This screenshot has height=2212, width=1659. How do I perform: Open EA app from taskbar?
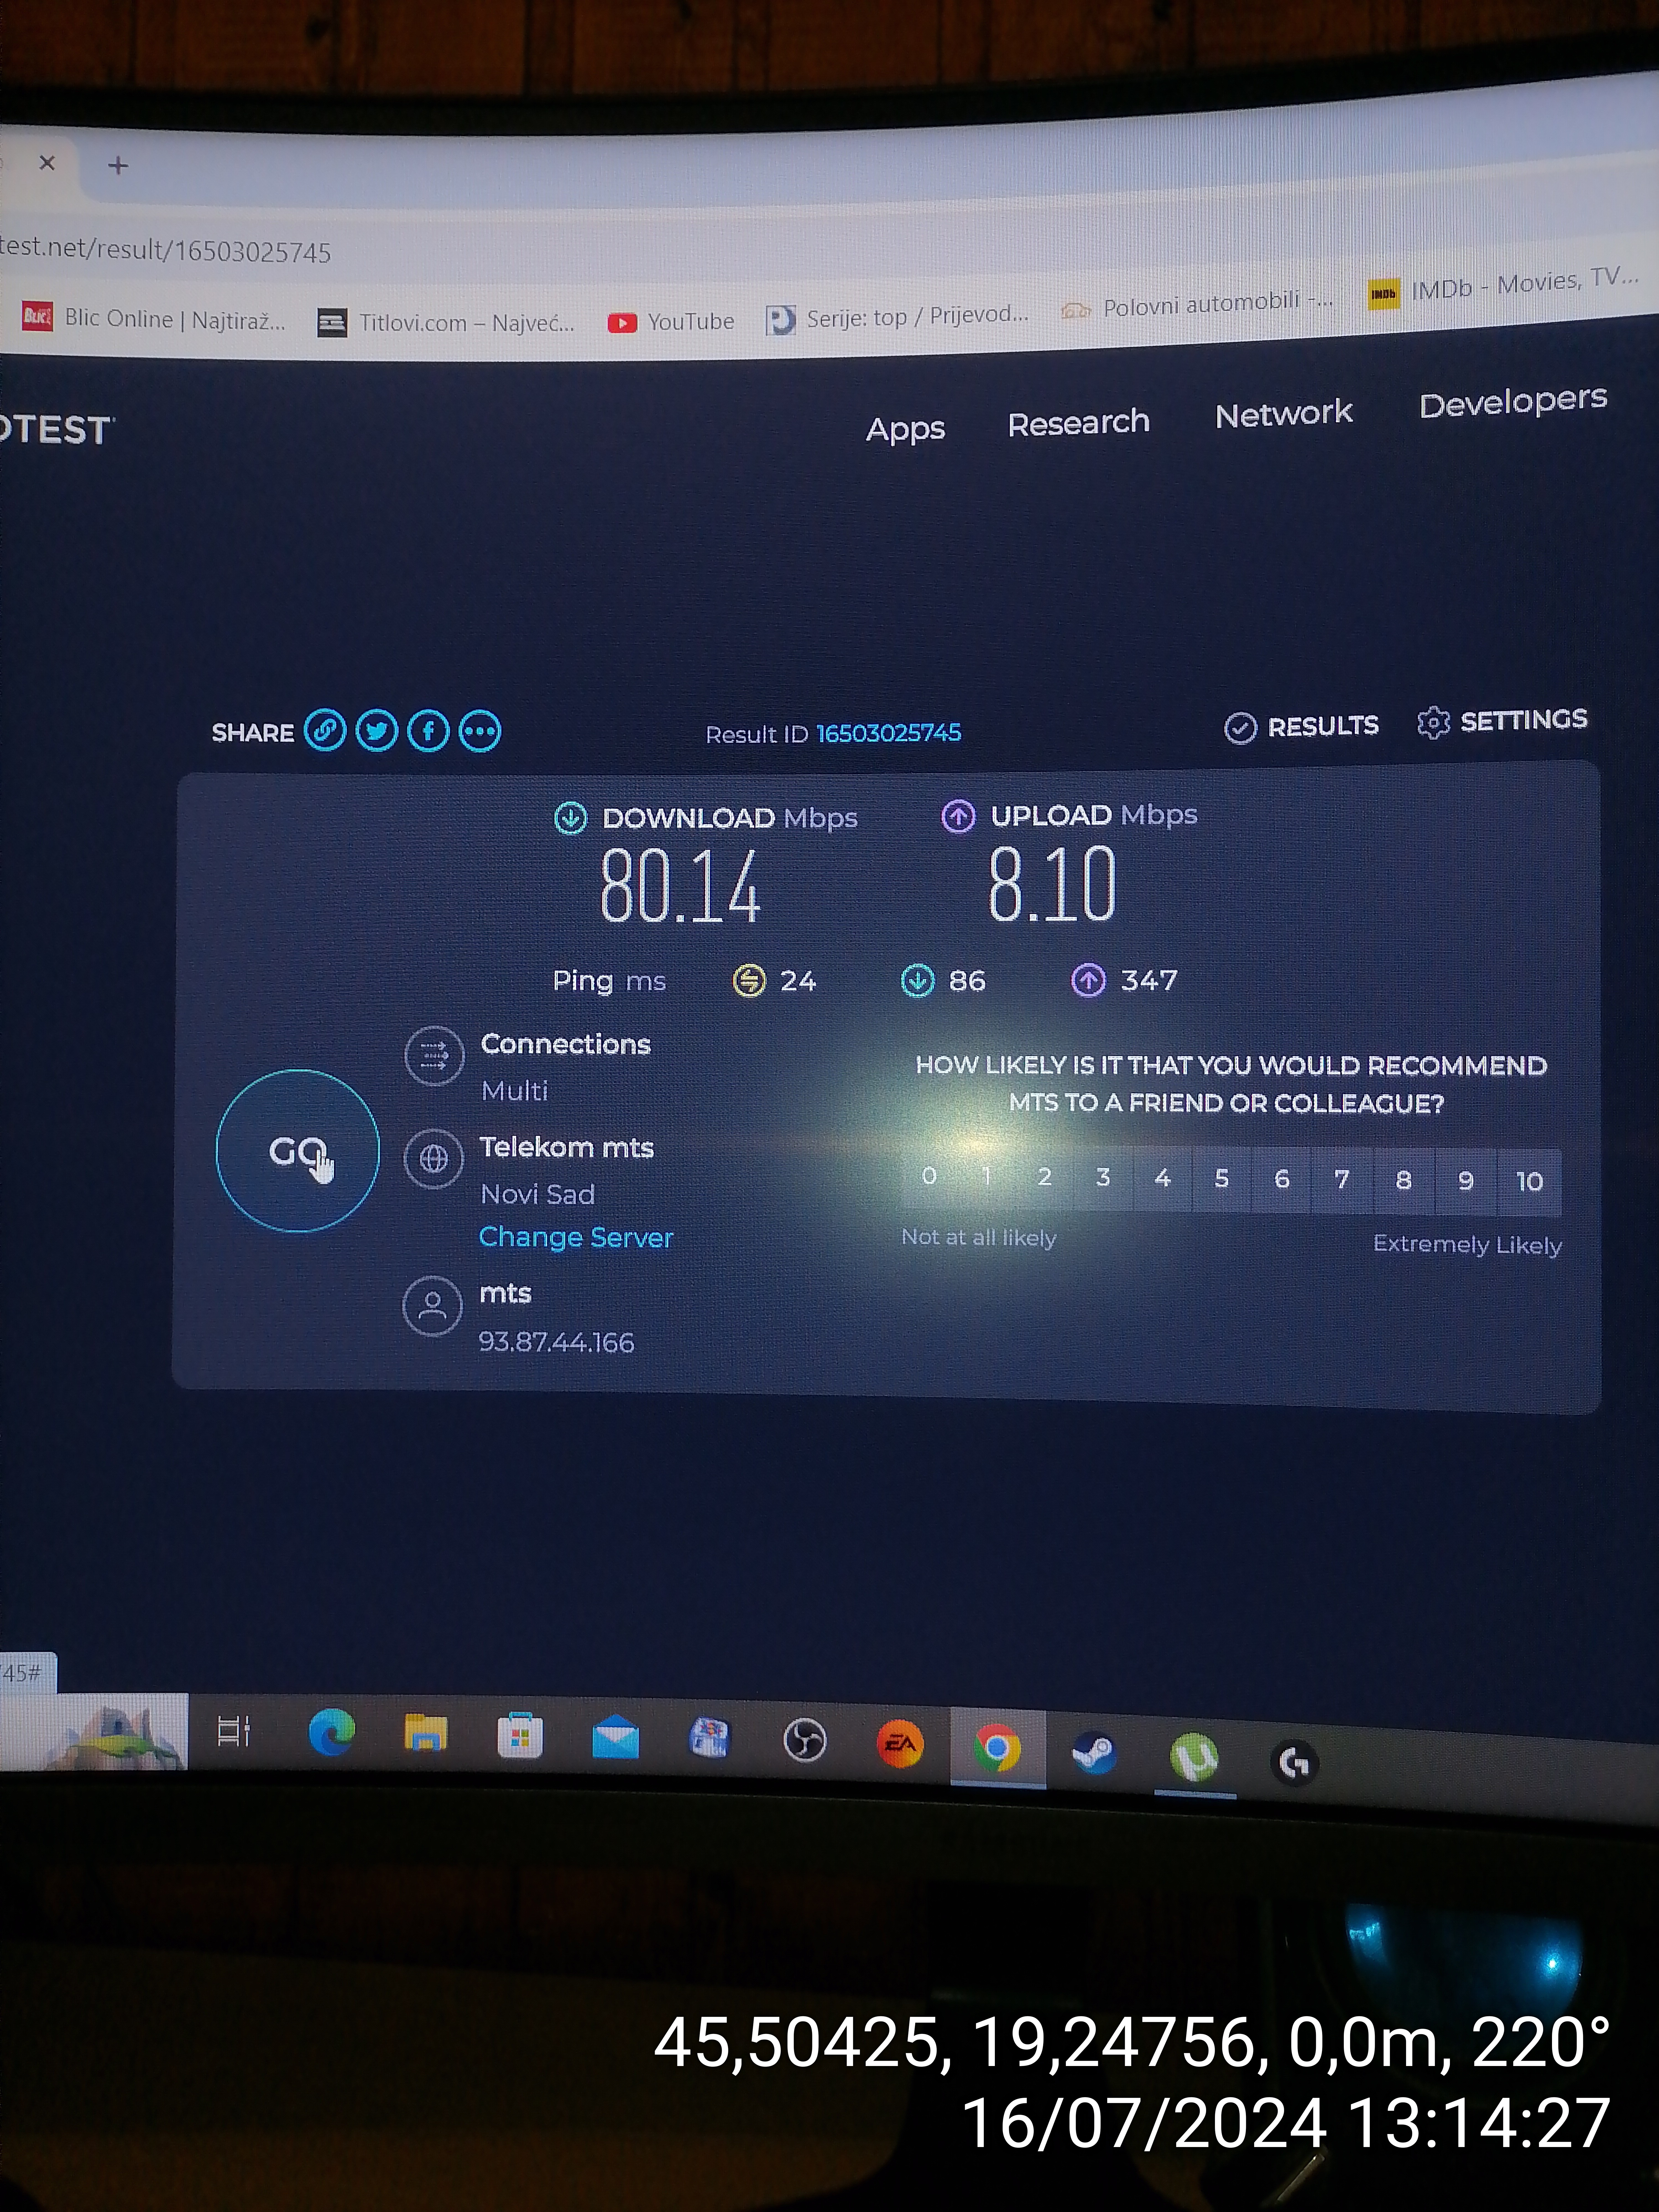pos(900,1744)
